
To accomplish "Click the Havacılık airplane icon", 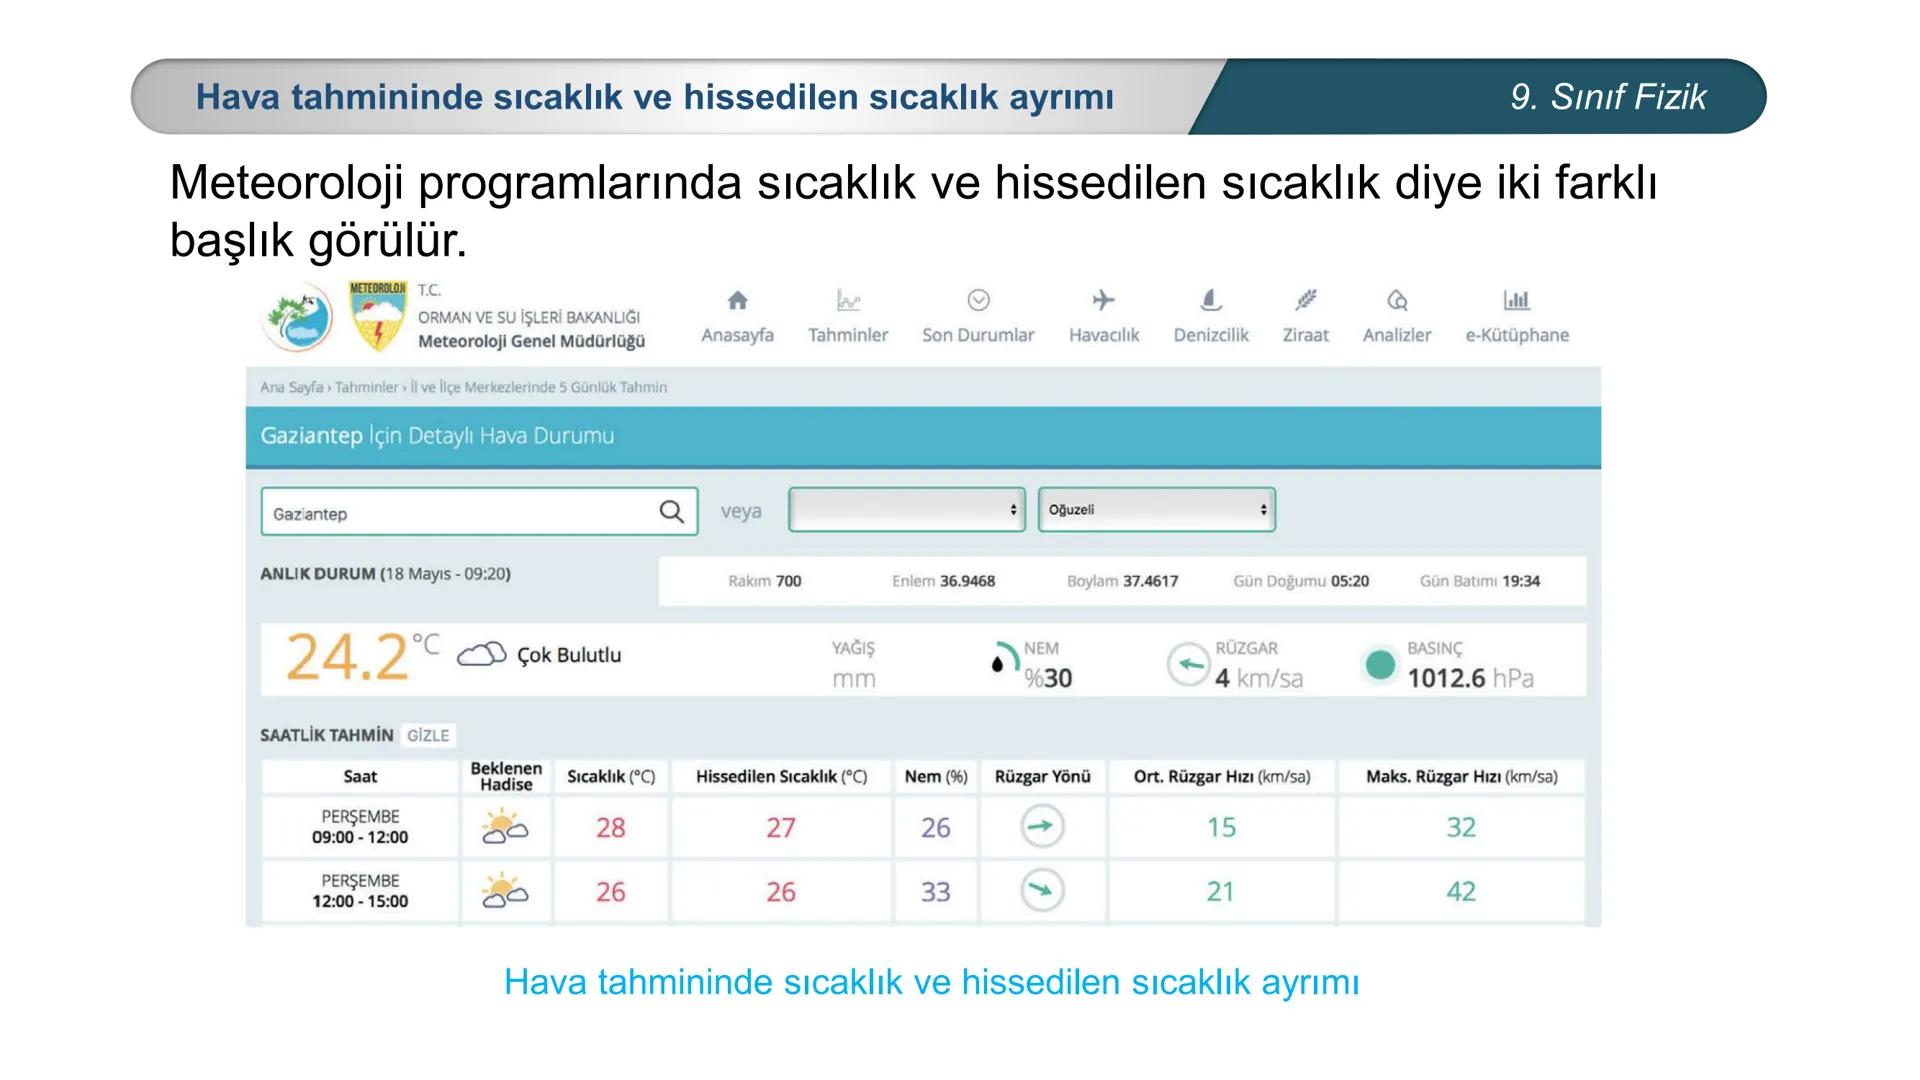I will [x=1103, y=300].
